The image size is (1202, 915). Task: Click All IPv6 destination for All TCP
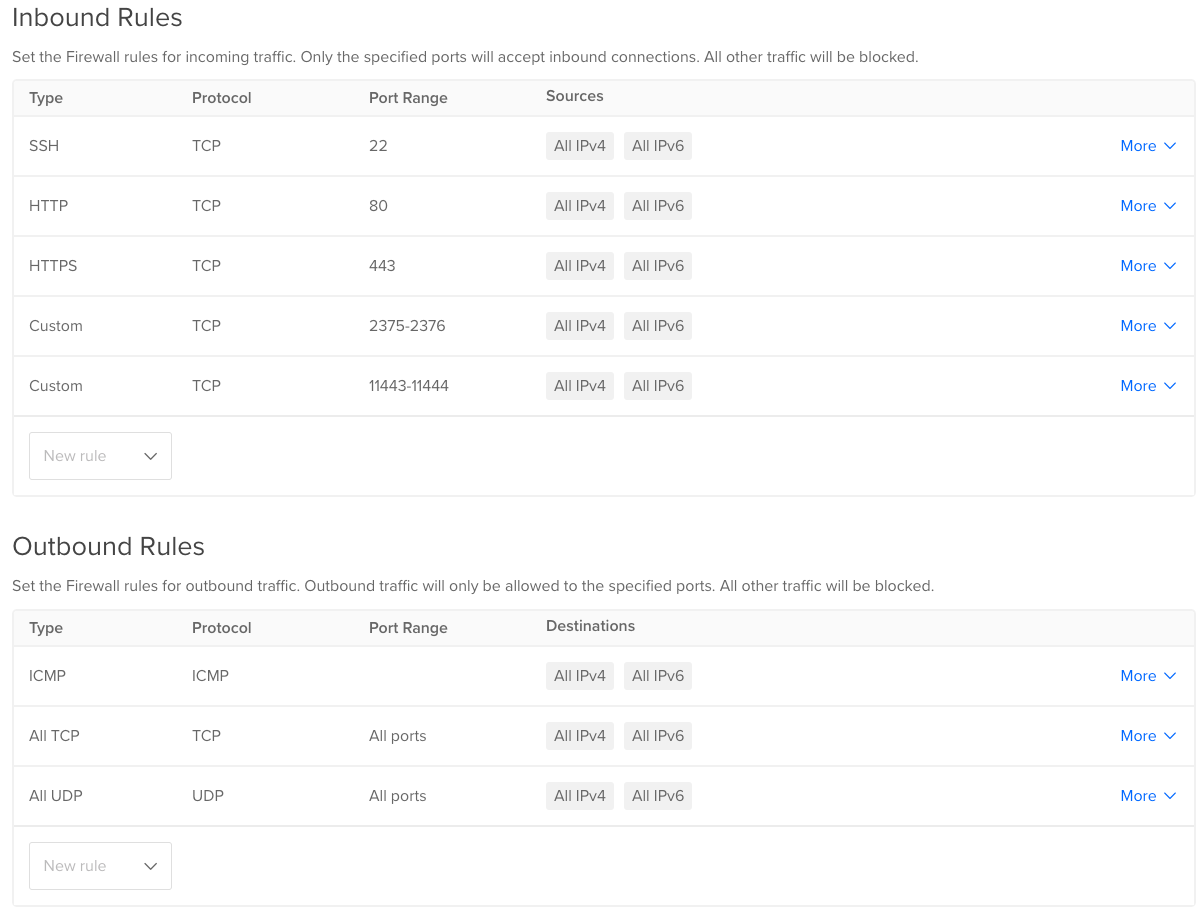[658, 736]
